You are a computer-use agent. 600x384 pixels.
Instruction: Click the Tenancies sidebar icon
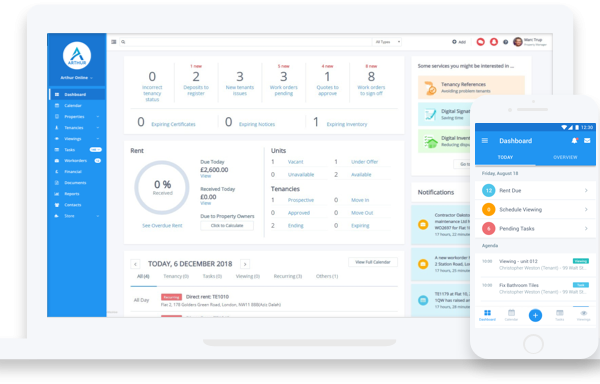(57, 128)
